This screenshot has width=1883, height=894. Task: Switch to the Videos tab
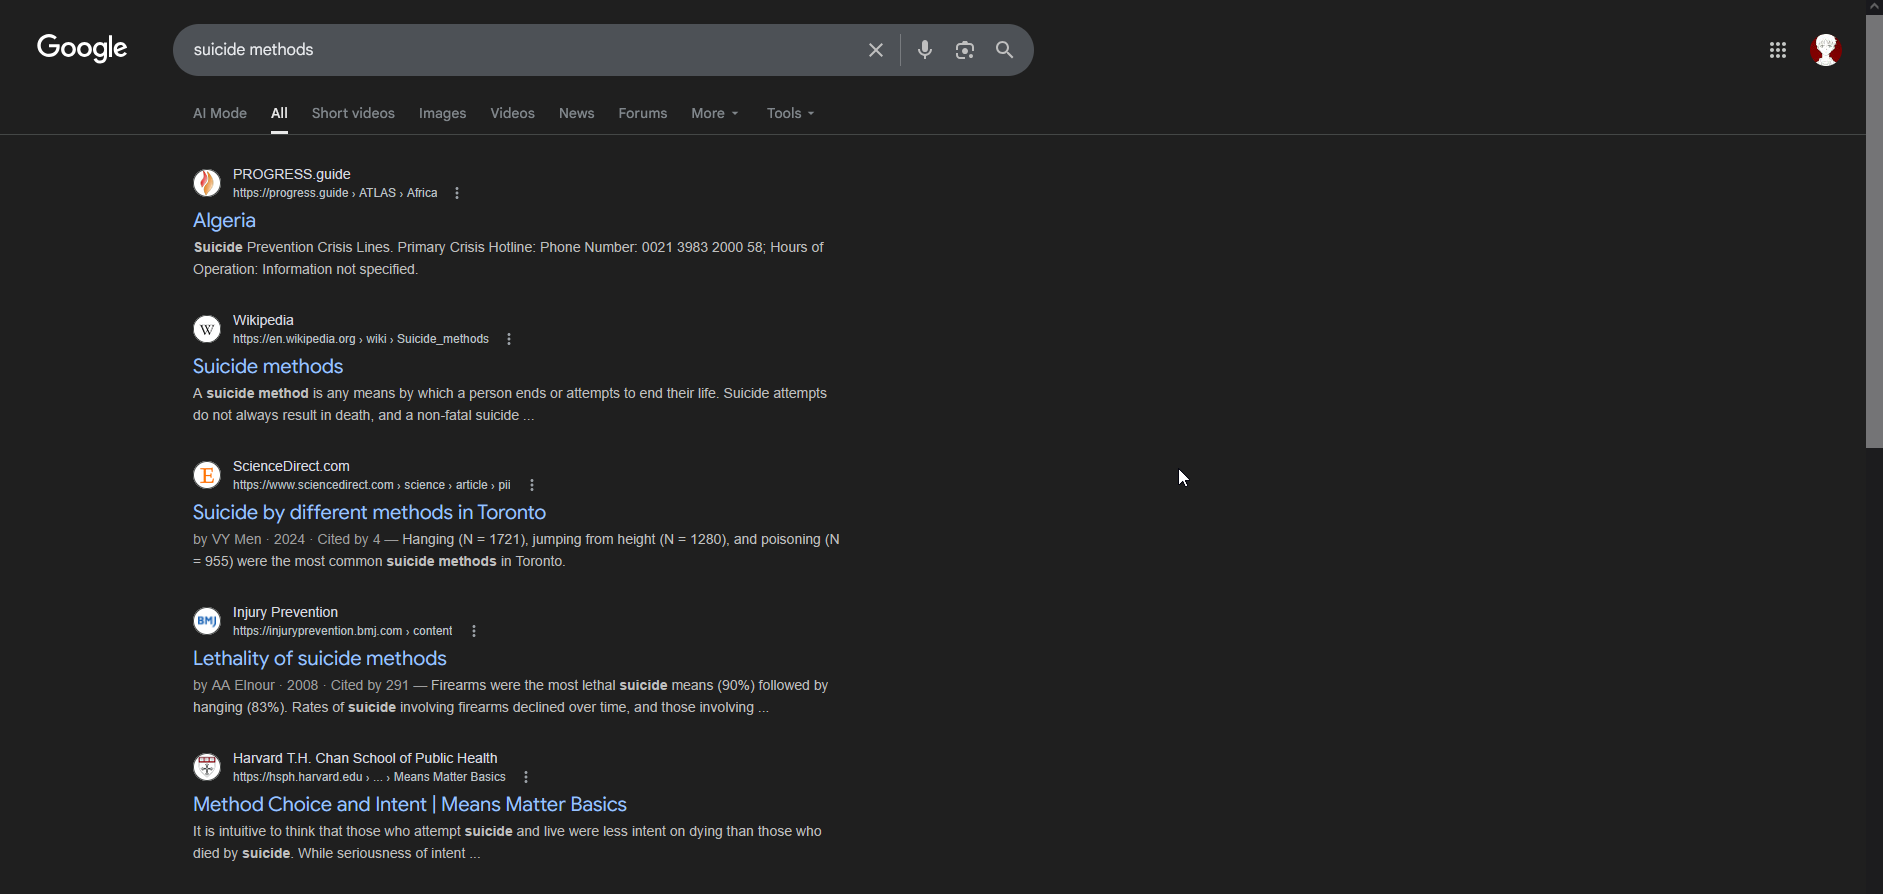[513, 113]
